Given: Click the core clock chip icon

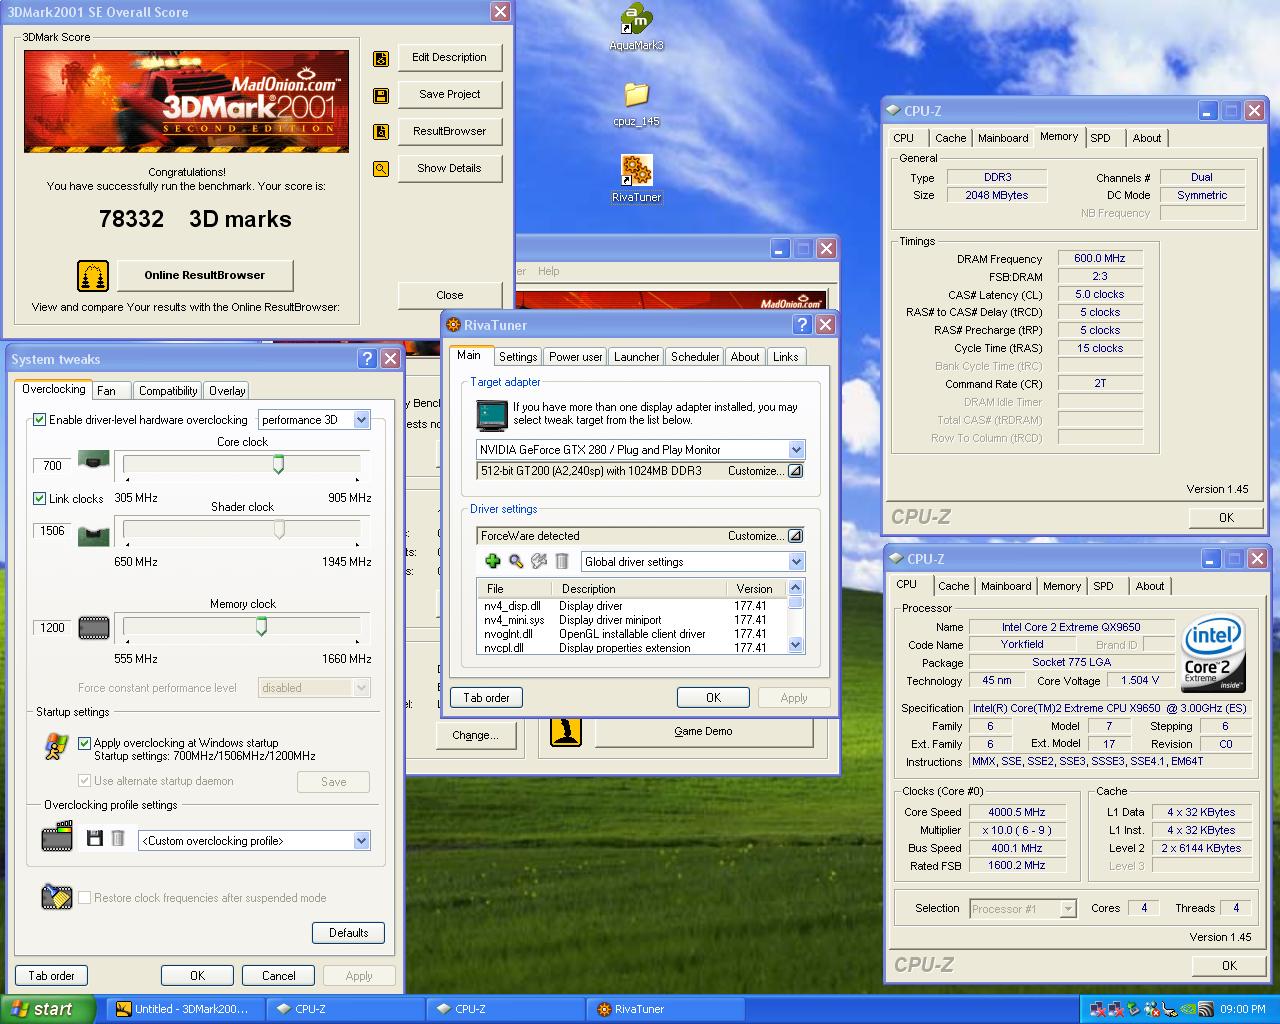Looking at the screenshot, I should 93,463.
